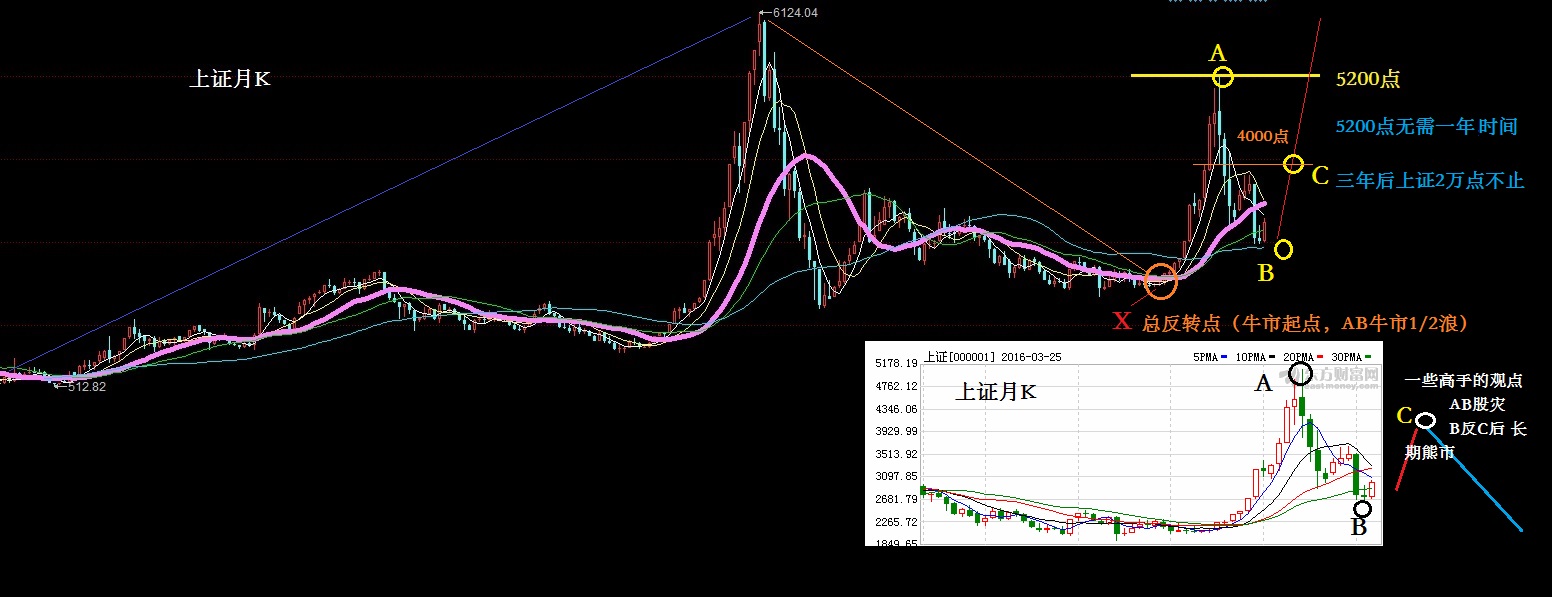Click the red X marker label
Viewport: 1552px width, 597px height.
pyautogui.click(x=1122, y=321)
